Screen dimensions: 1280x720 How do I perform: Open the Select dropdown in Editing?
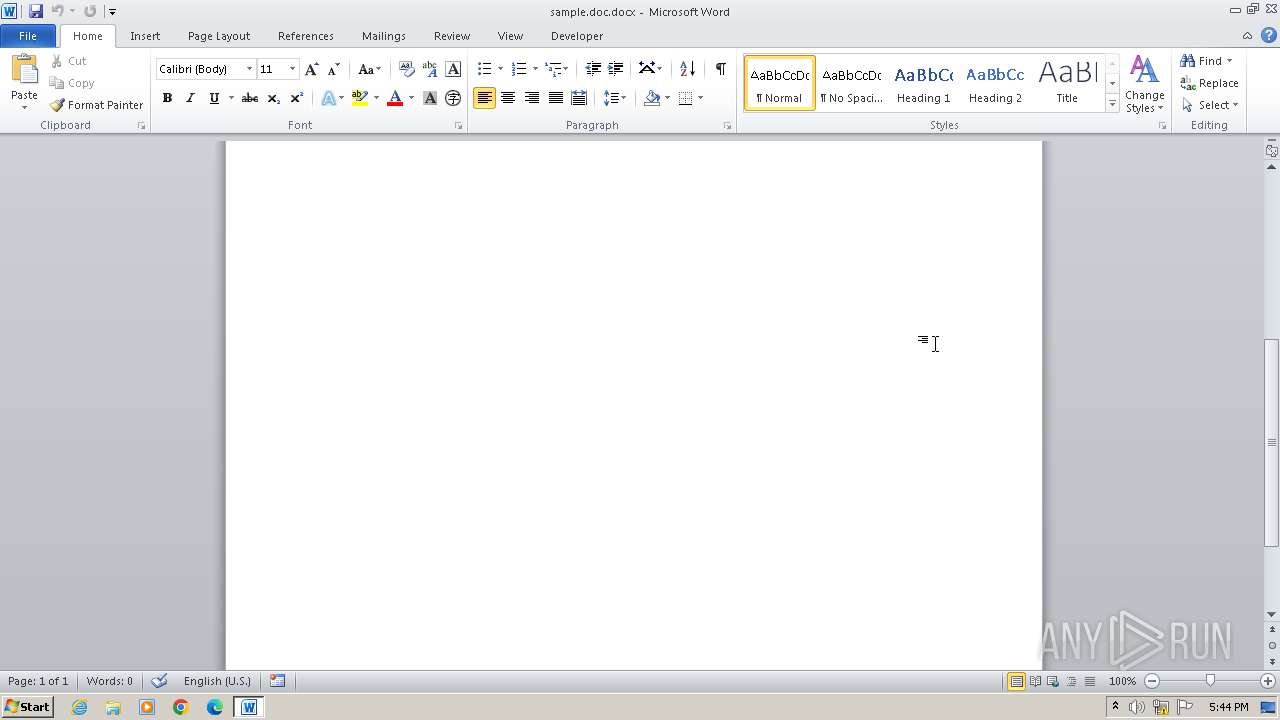[x=1209, y=105]
